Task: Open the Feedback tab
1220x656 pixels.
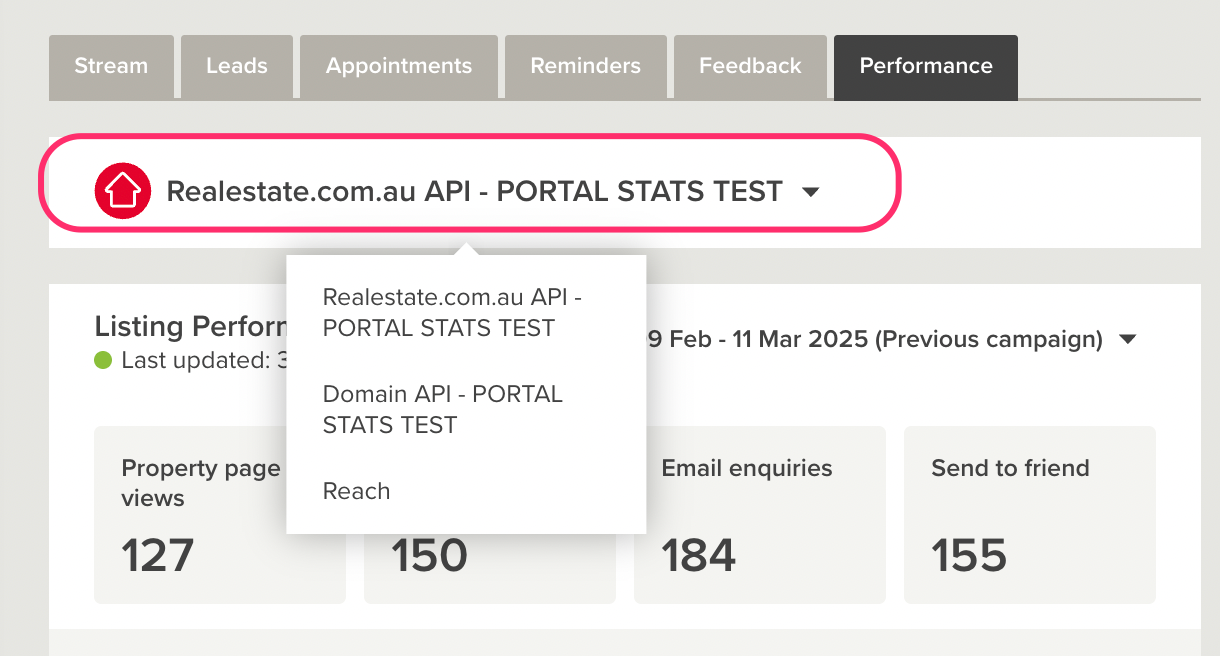Action: 750,67
